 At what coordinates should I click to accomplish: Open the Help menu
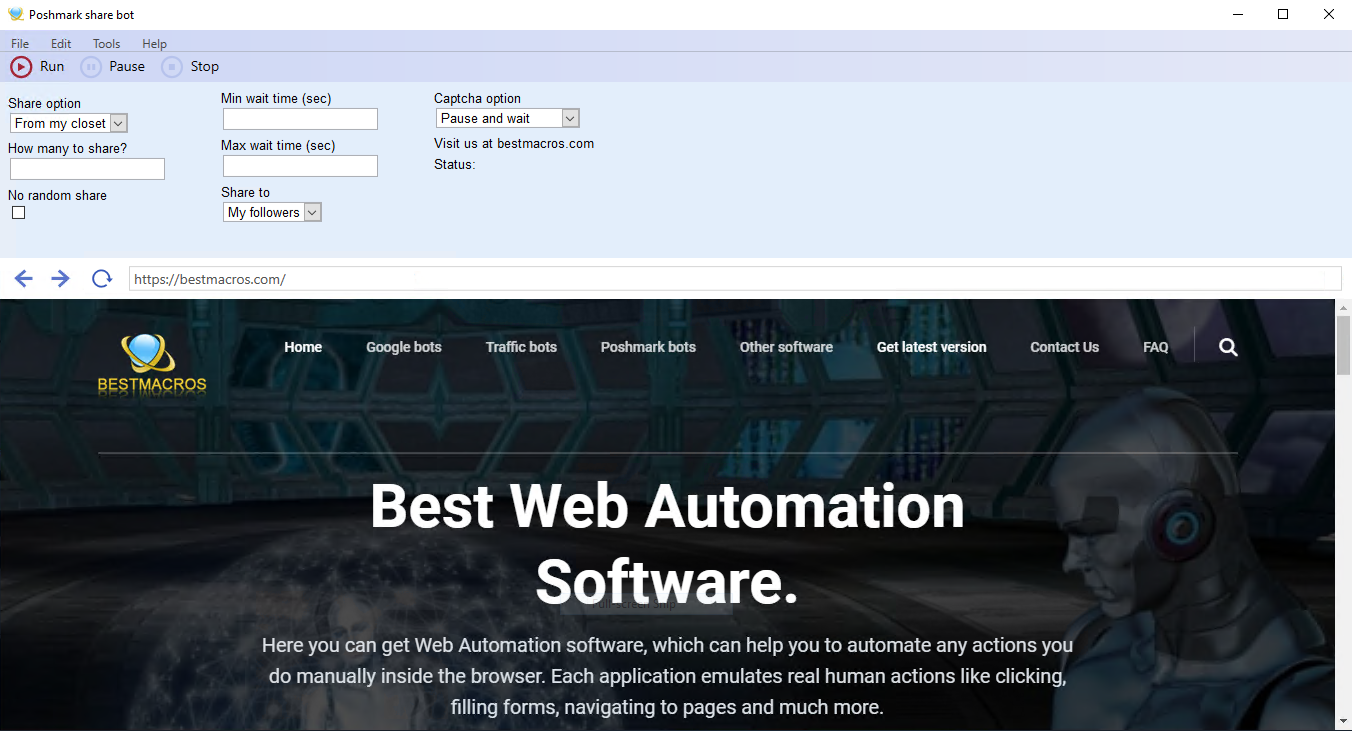click(154, 44)
